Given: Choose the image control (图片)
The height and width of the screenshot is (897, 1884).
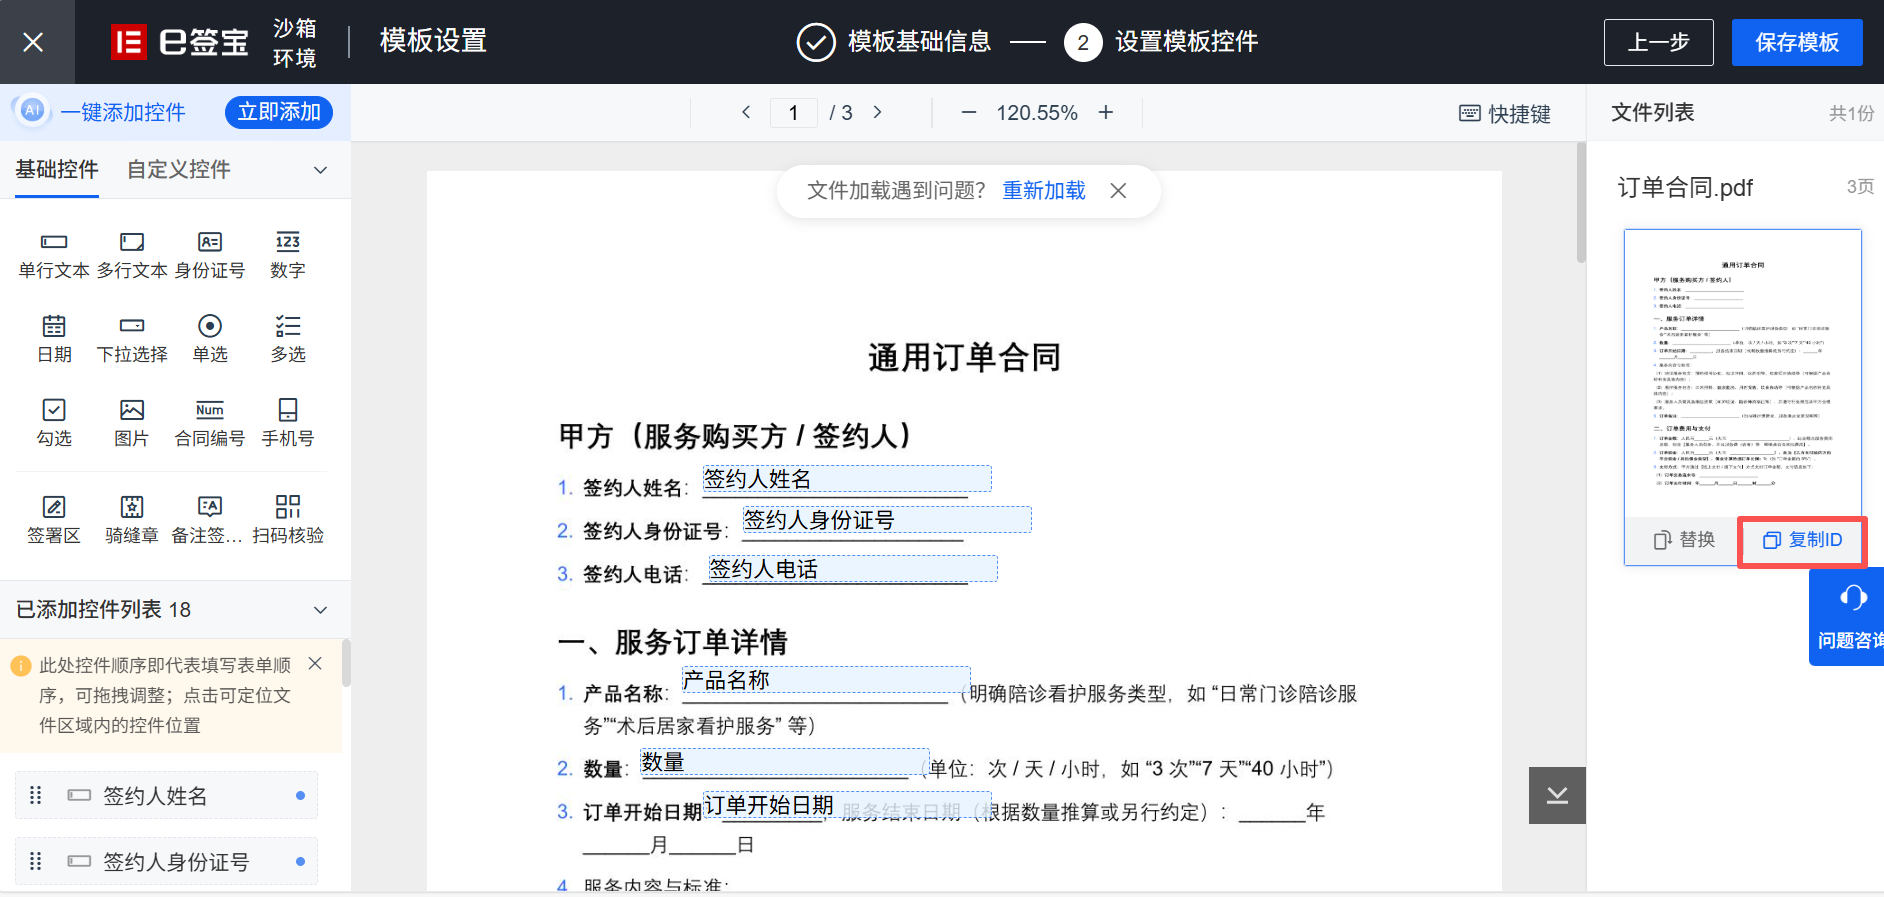Looking at the screenshot, I should [132, 422].
